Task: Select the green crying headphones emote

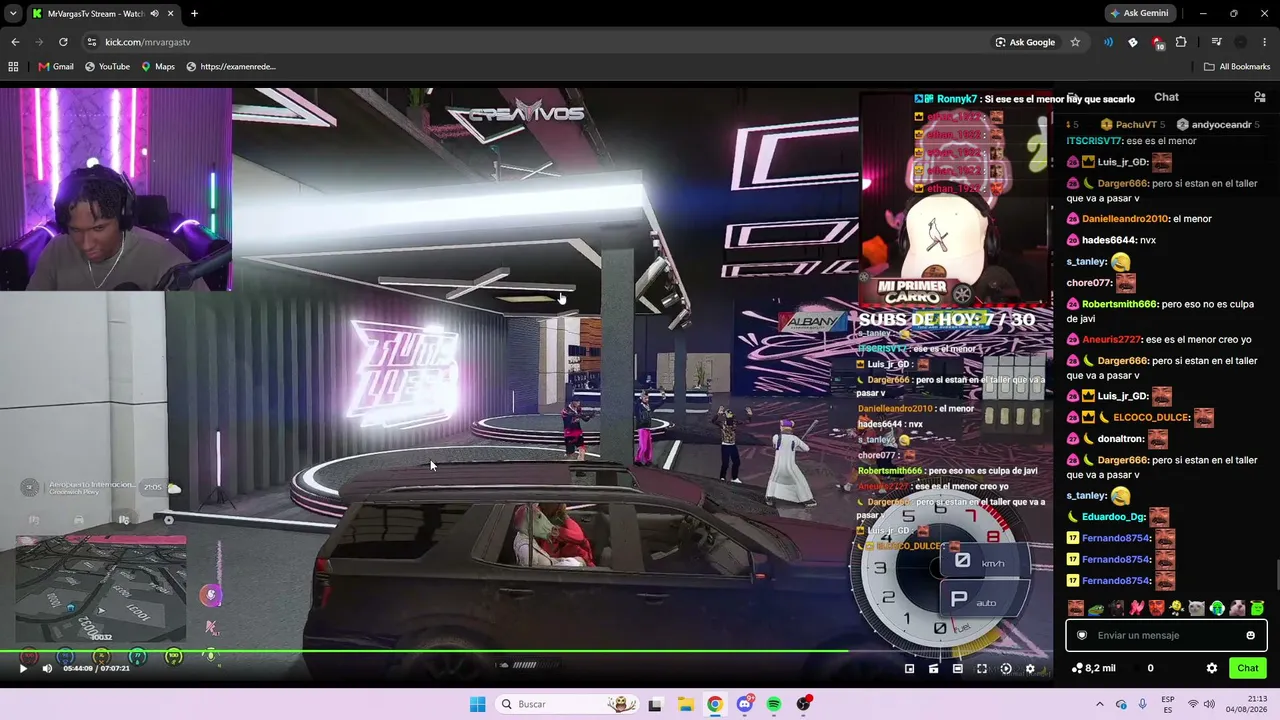Action: click(x=1217, y=608)
